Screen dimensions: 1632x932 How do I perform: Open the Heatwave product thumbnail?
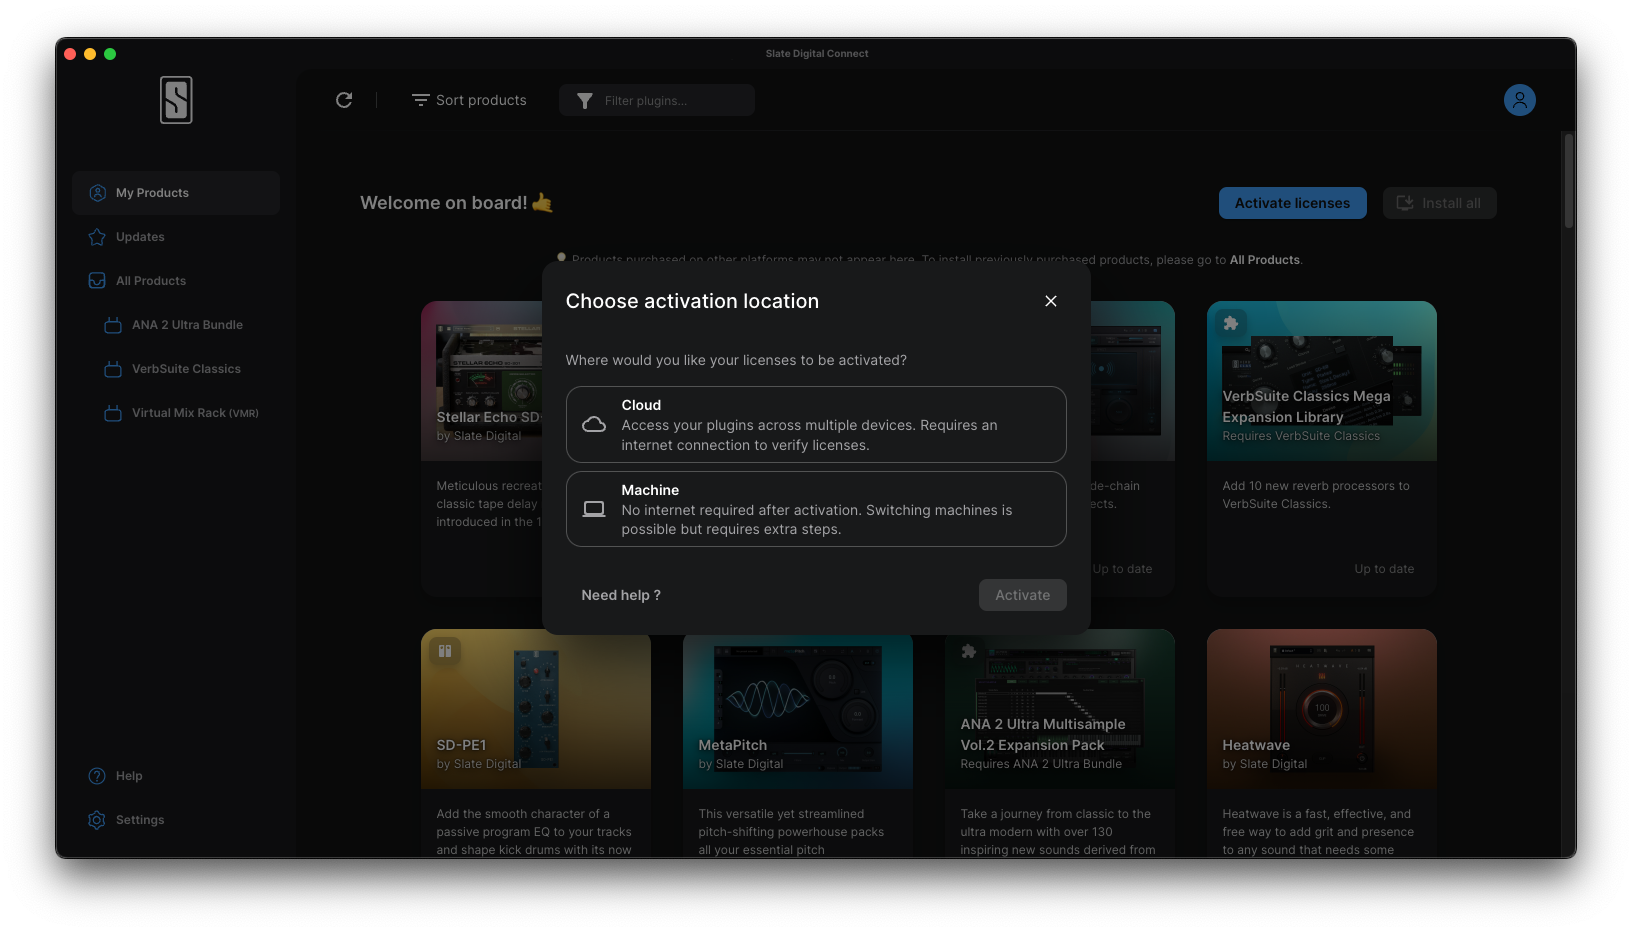coord(1322,709)
